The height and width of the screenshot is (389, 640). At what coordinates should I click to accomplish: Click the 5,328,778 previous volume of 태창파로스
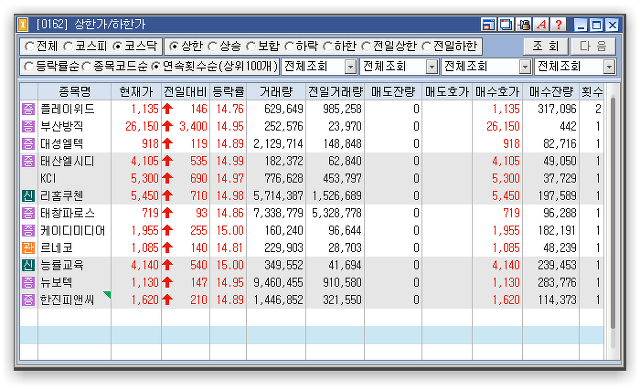coord(337,213)
